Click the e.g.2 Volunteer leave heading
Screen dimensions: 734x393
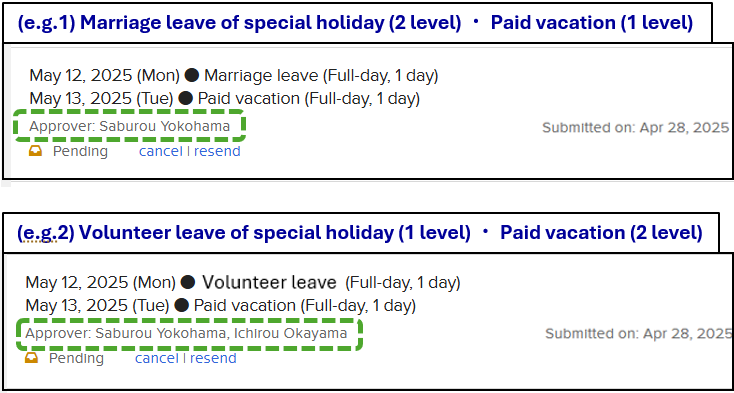360,233
